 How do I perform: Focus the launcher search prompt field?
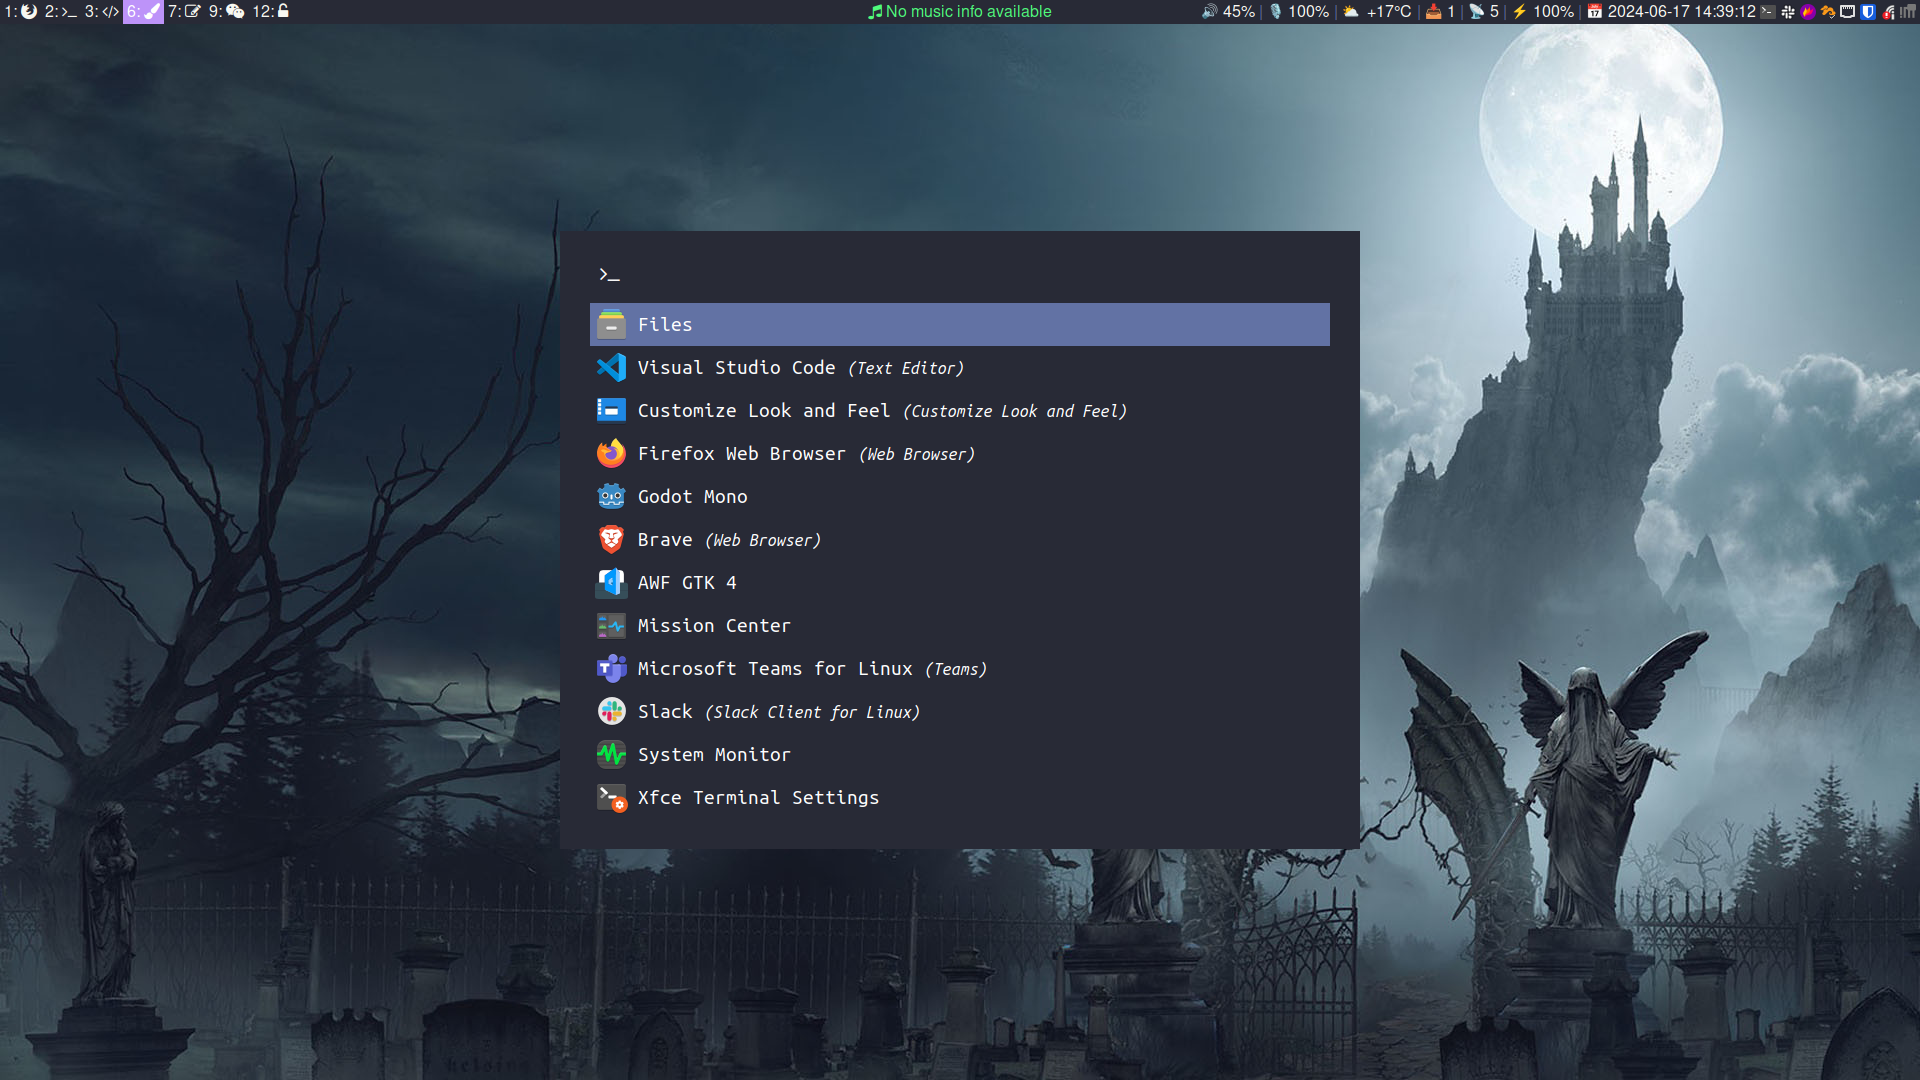pyautogui.click(x=958, y=274)
